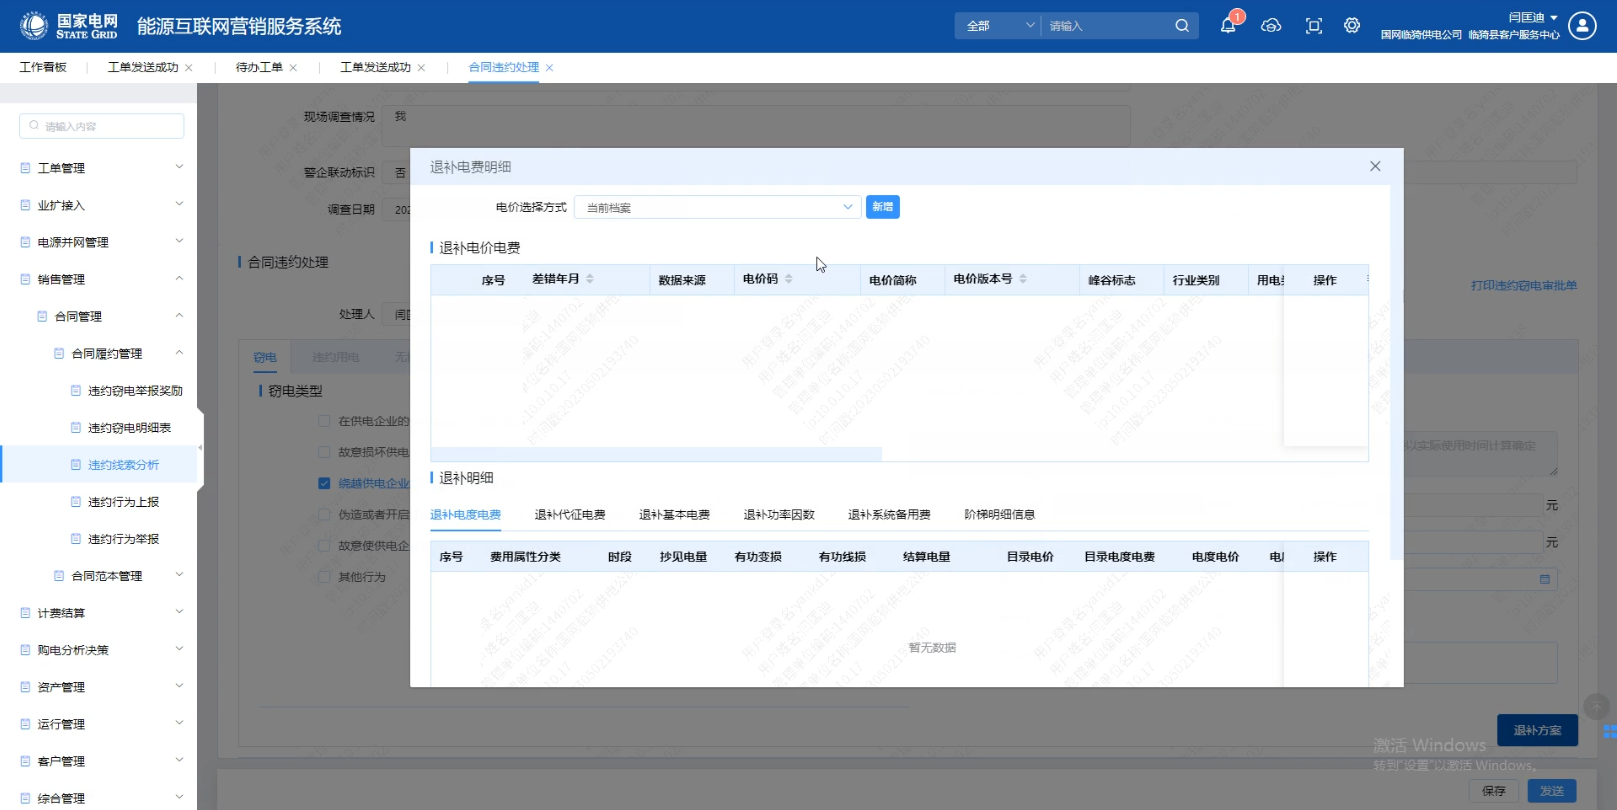Close the 合同违约处理 tab
The image size is (1617, 810).
click(550, 68)
